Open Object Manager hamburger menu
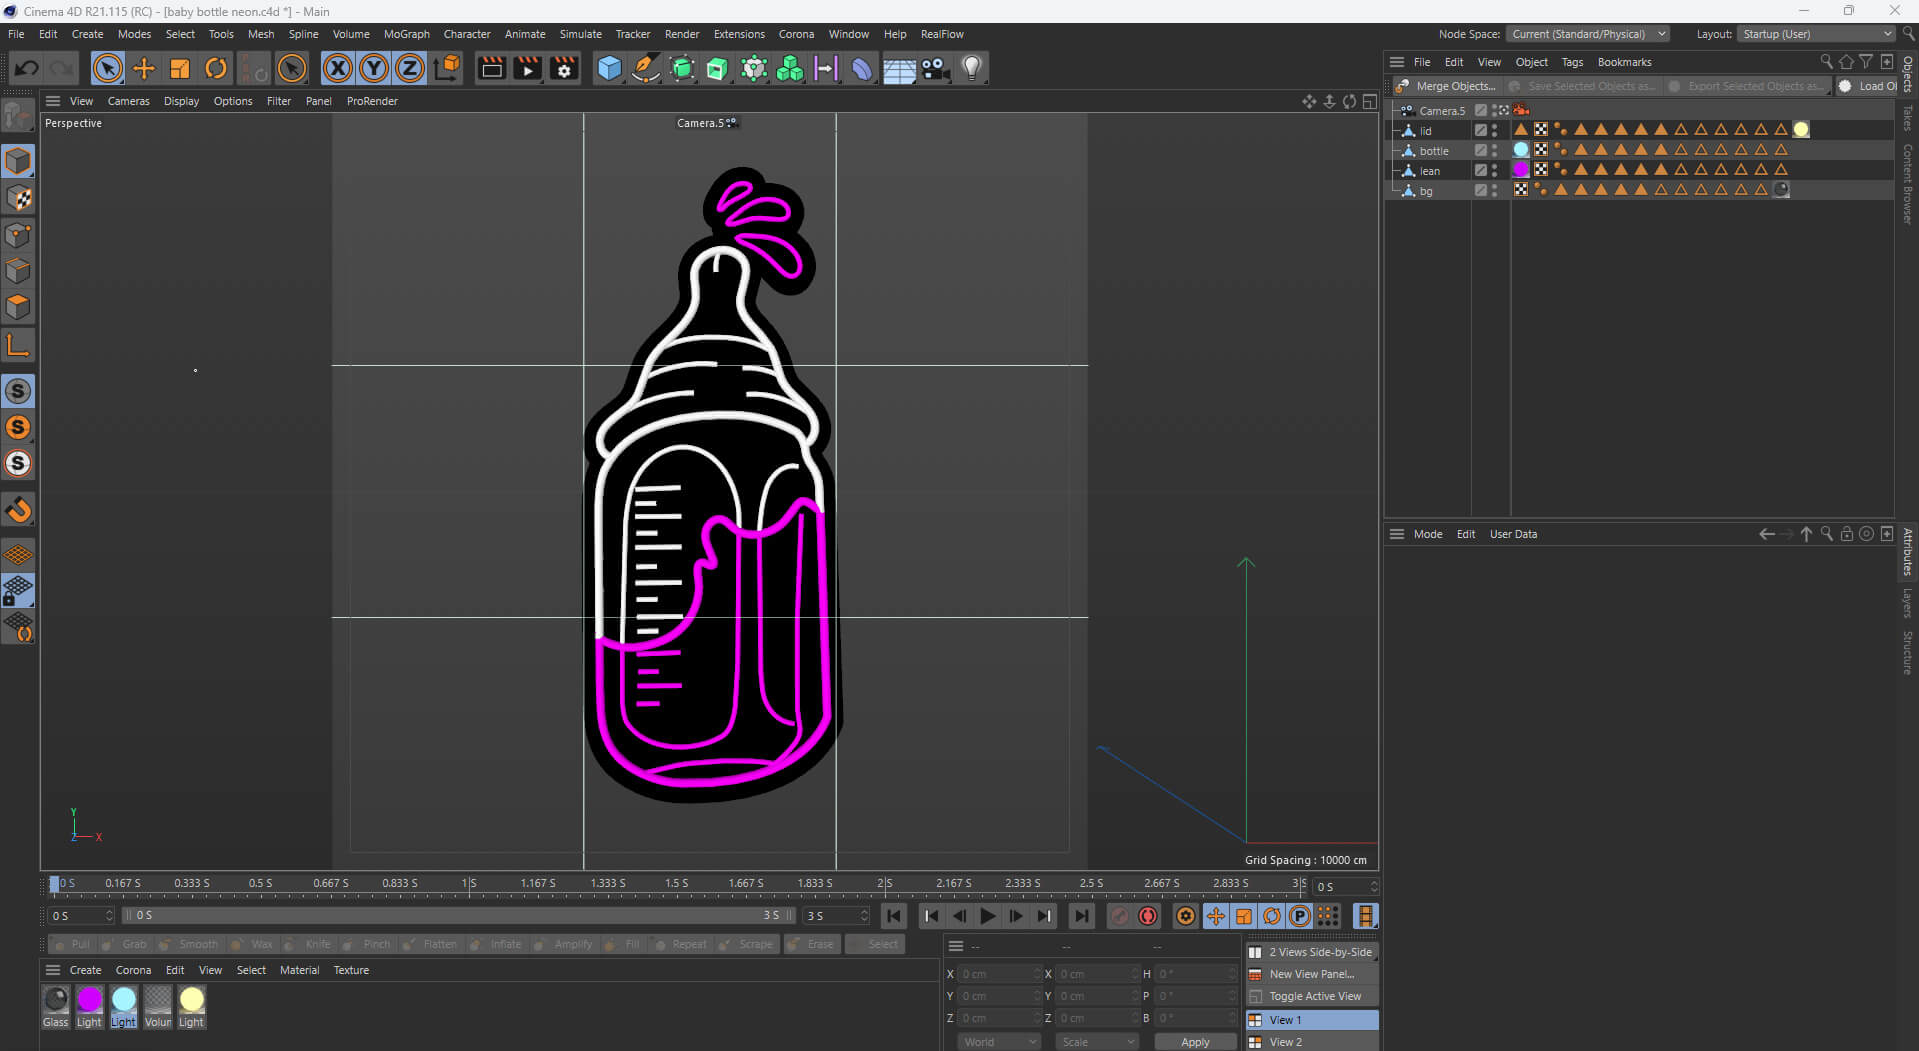 1397,62
